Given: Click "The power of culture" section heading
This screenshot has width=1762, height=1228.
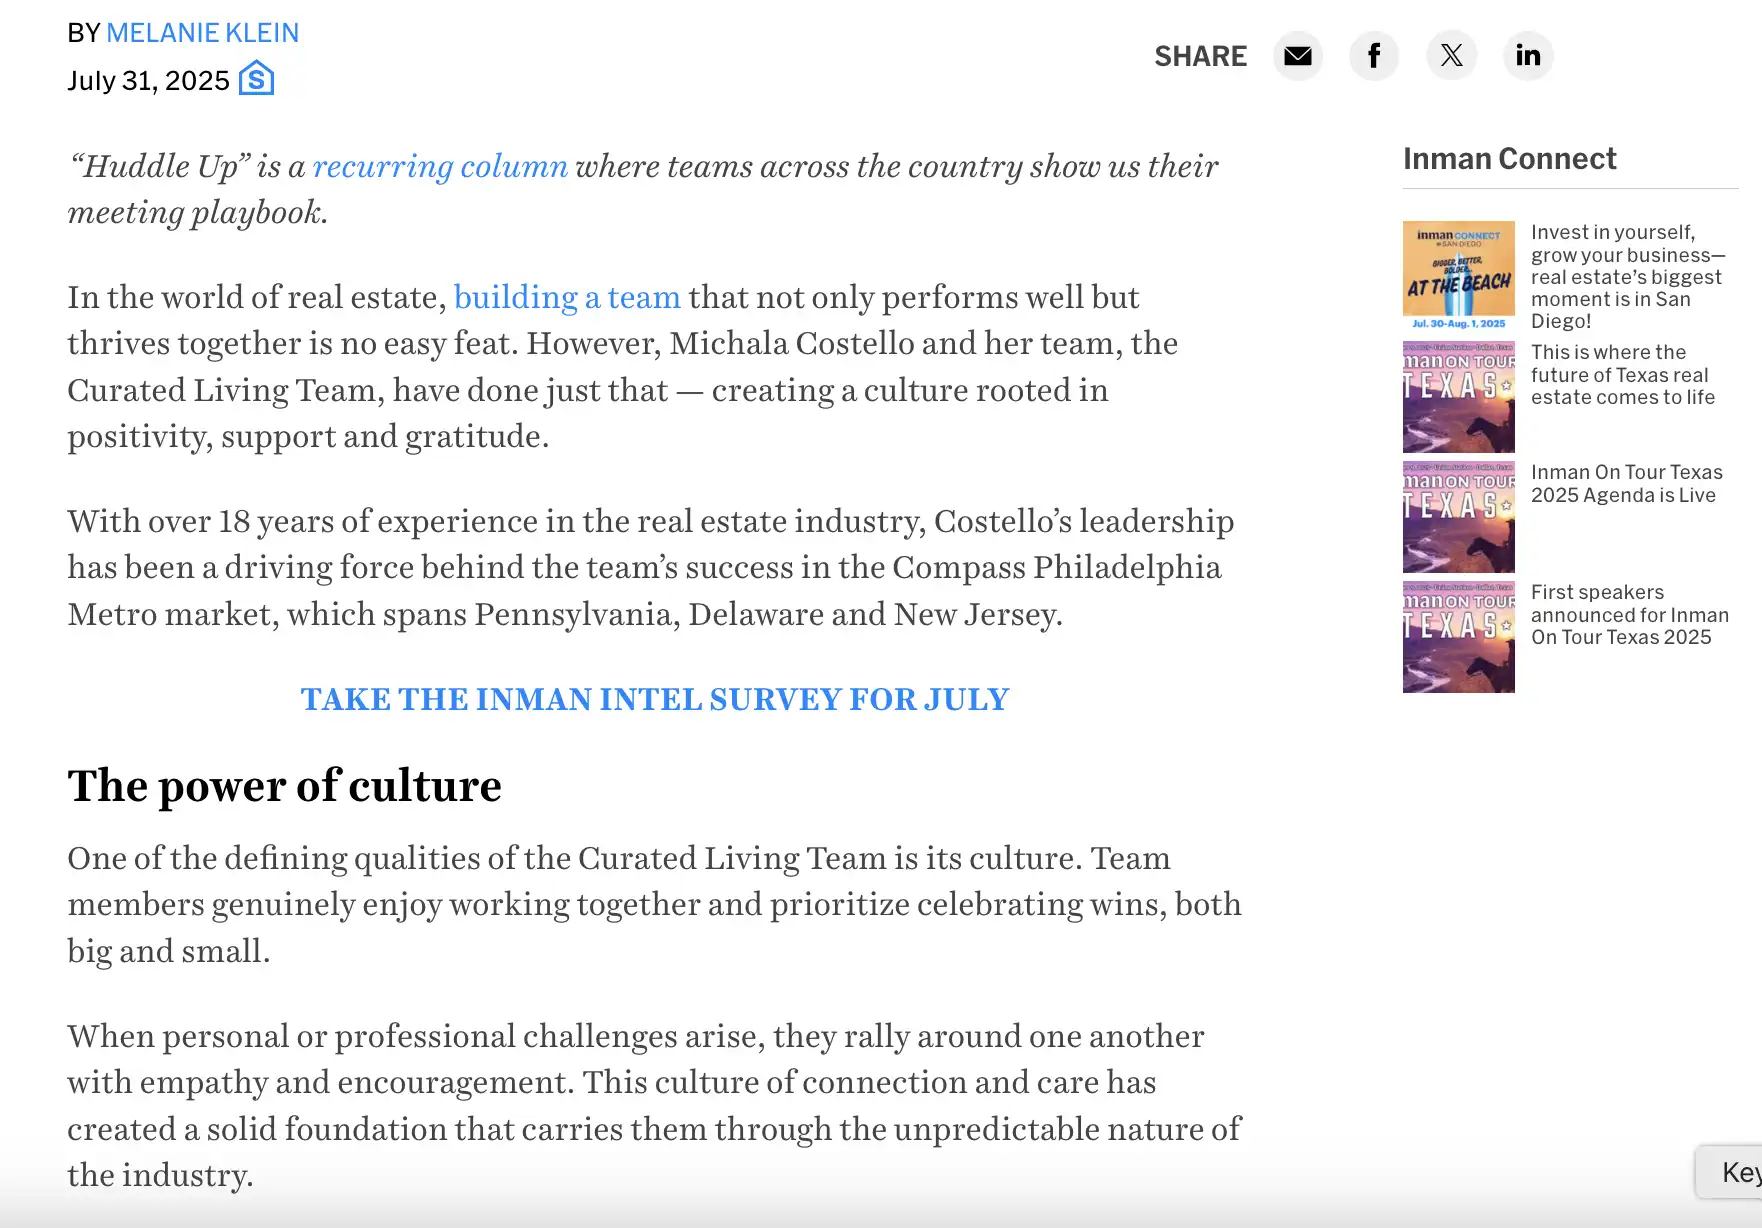Looking at the screenshot, I should tap(284, 786).
